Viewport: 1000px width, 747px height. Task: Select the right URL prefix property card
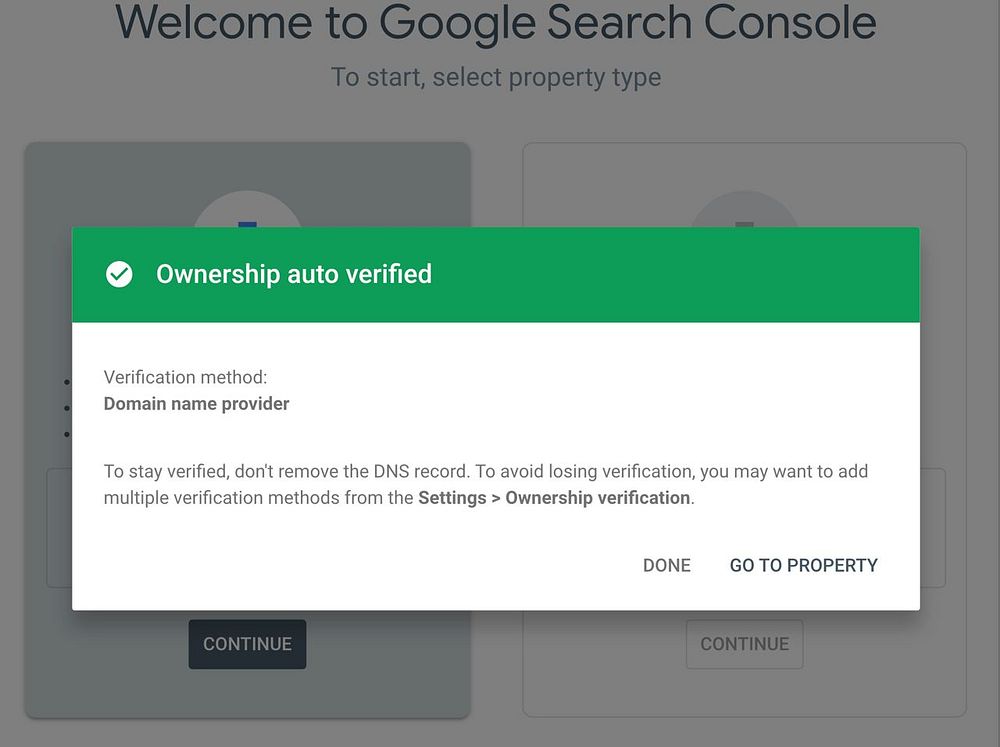pos(744,690)
